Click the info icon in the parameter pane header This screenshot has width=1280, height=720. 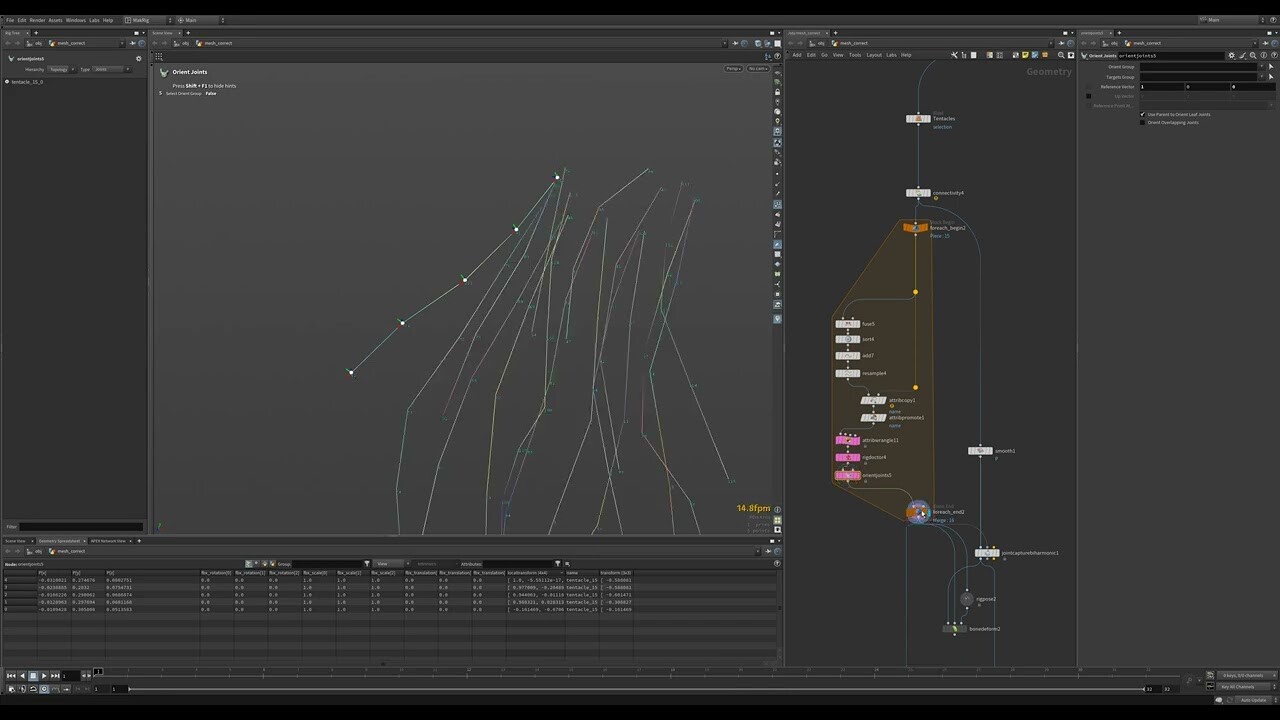[x=1263, y=56]
